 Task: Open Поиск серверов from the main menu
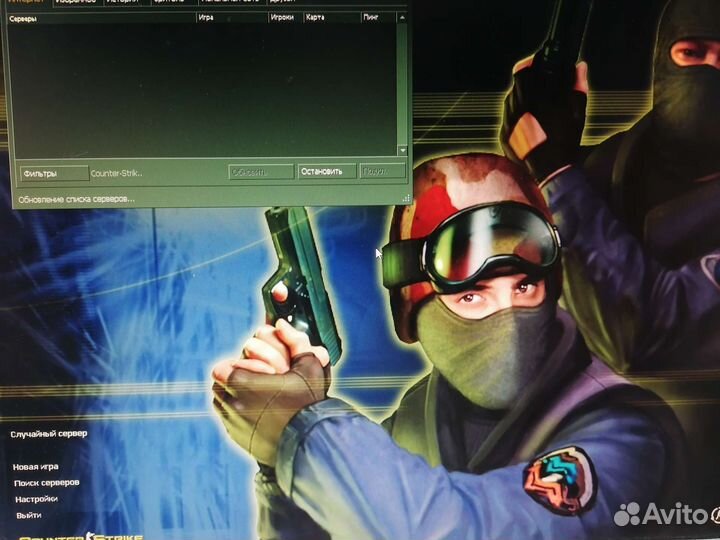[46, 483]
